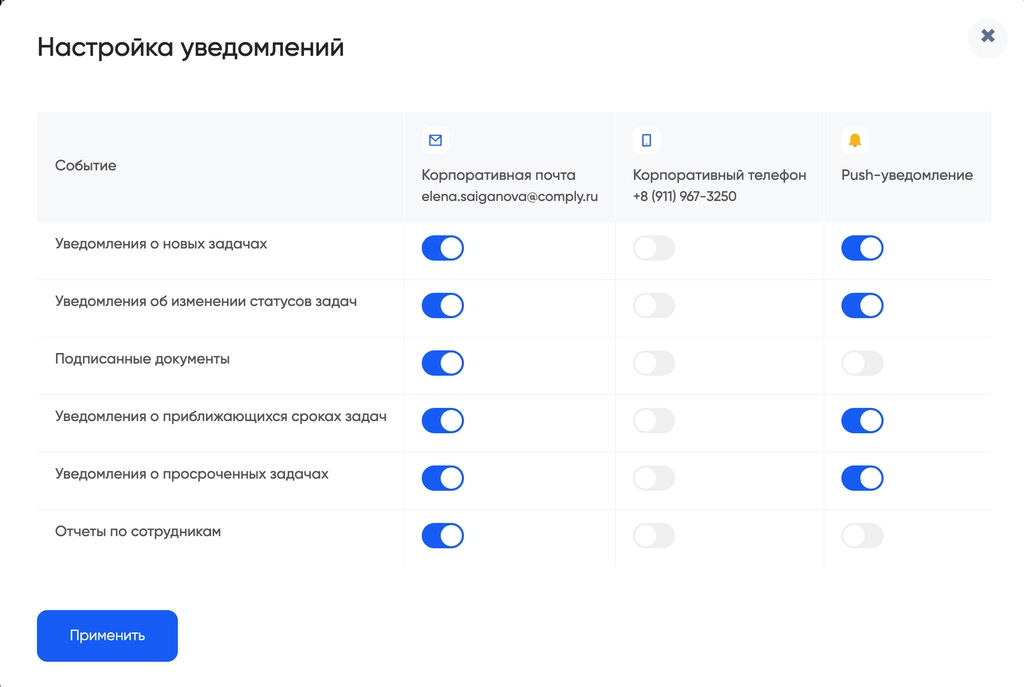1024x687 pixels.
Task: Turn off email for signed documents
Action: [x=443, y=363]
